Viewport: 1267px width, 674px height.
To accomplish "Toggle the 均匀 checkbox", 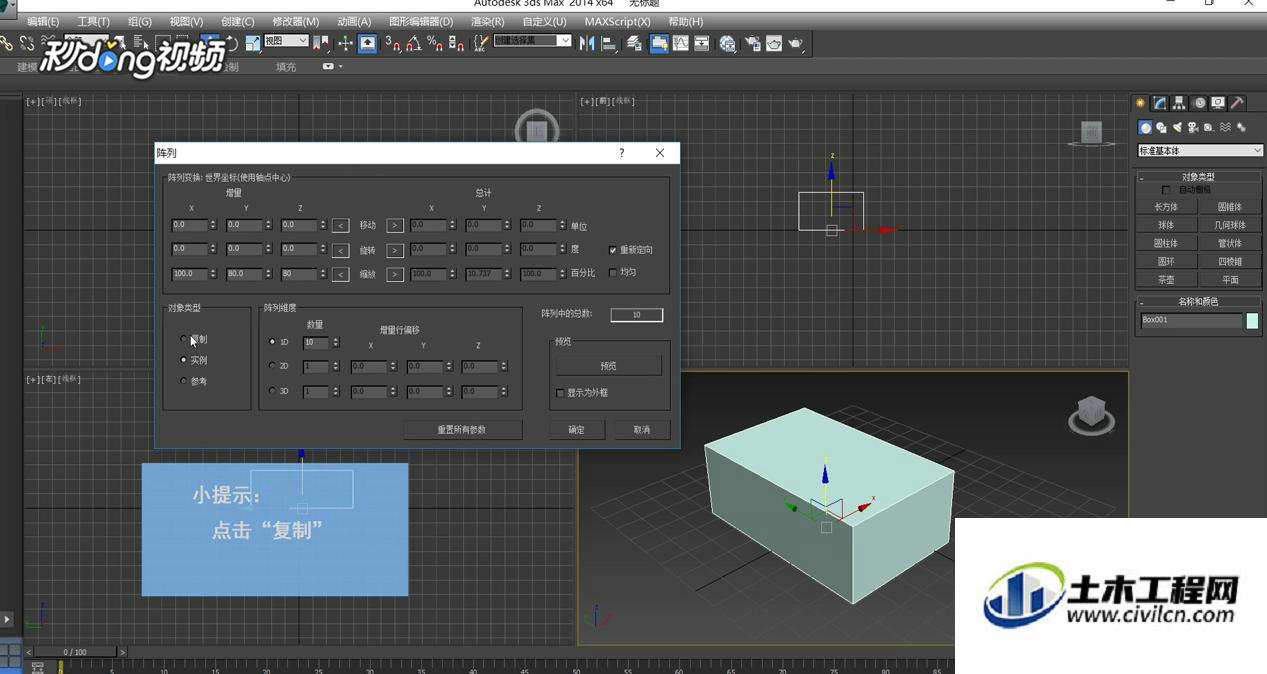I will [613, 272].
